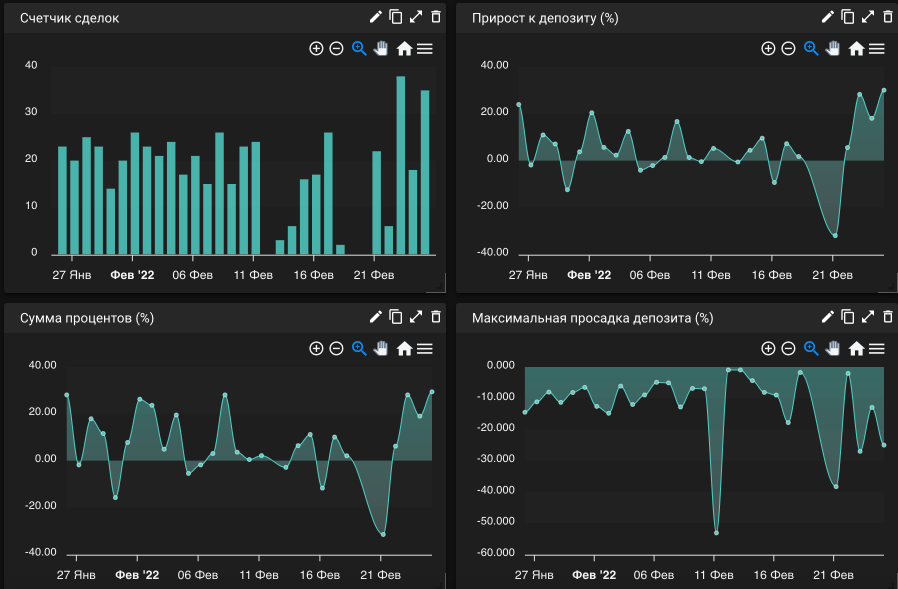898x589 pixels.
Task: Activate selection zoom in Максимальная просадка chart
Action: point(811,348)
